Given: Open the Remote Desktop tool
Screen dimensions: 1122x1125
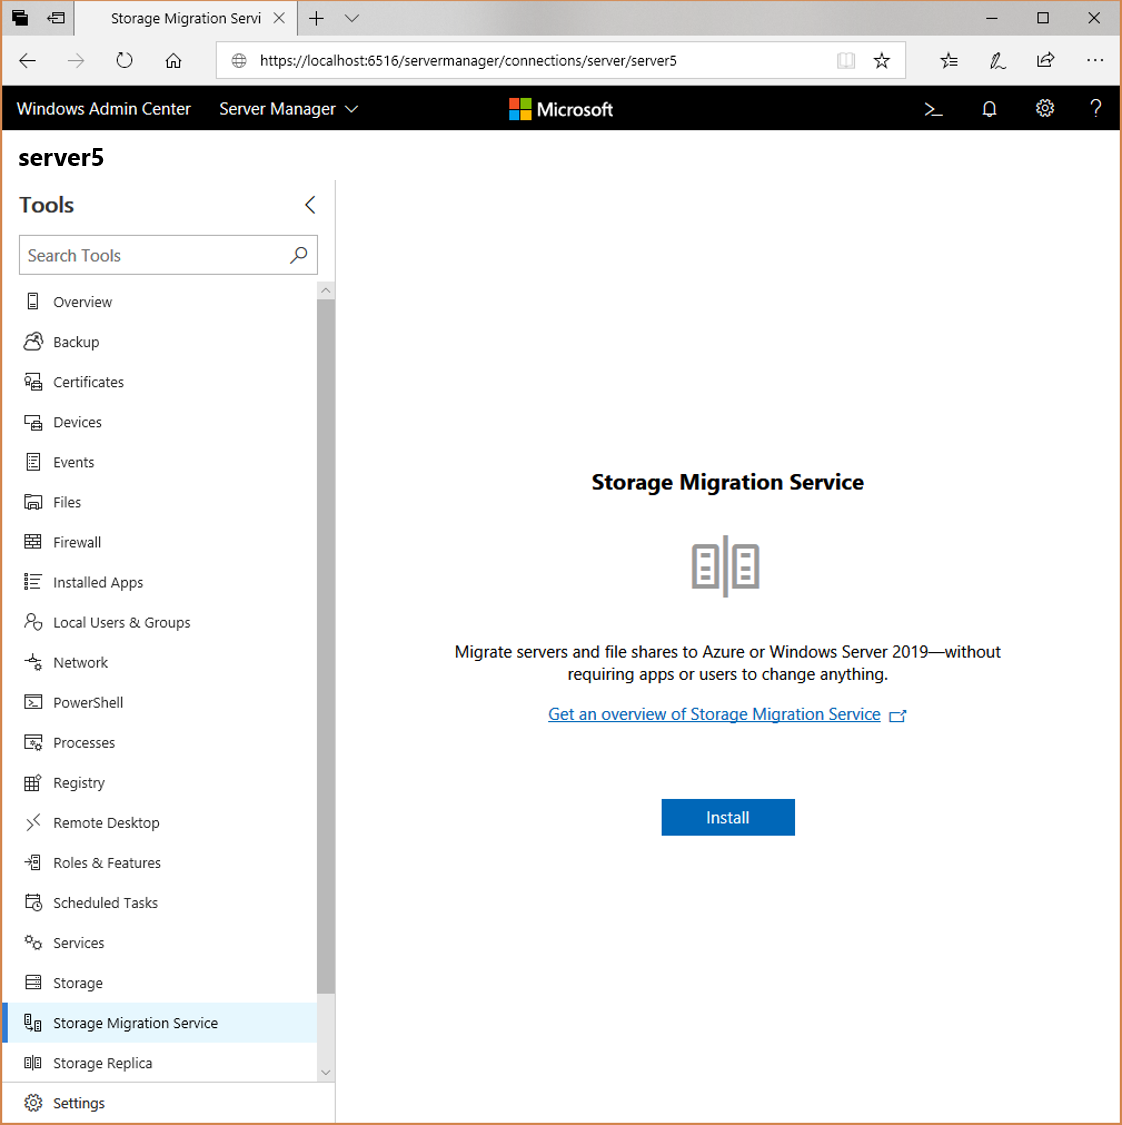Looking at the screenshot, I should coord(106,822).
